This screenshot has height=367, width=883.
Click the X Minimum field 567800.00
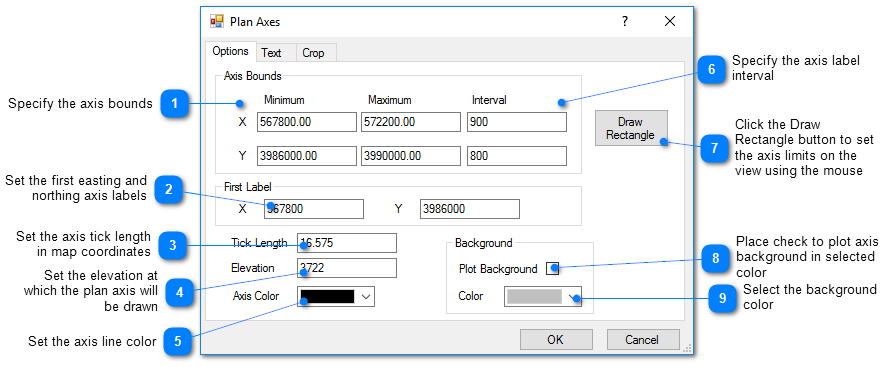tap(307, 122)
